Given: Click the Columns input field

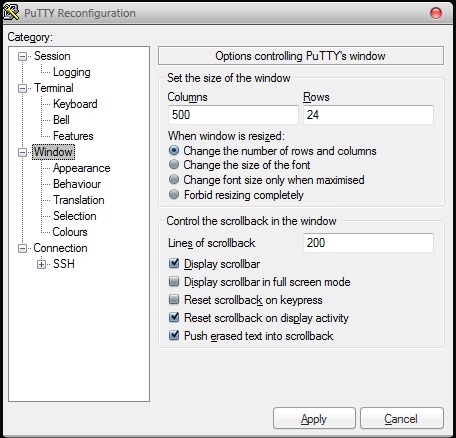Looking at the screenshot, I should pos(233,115).
